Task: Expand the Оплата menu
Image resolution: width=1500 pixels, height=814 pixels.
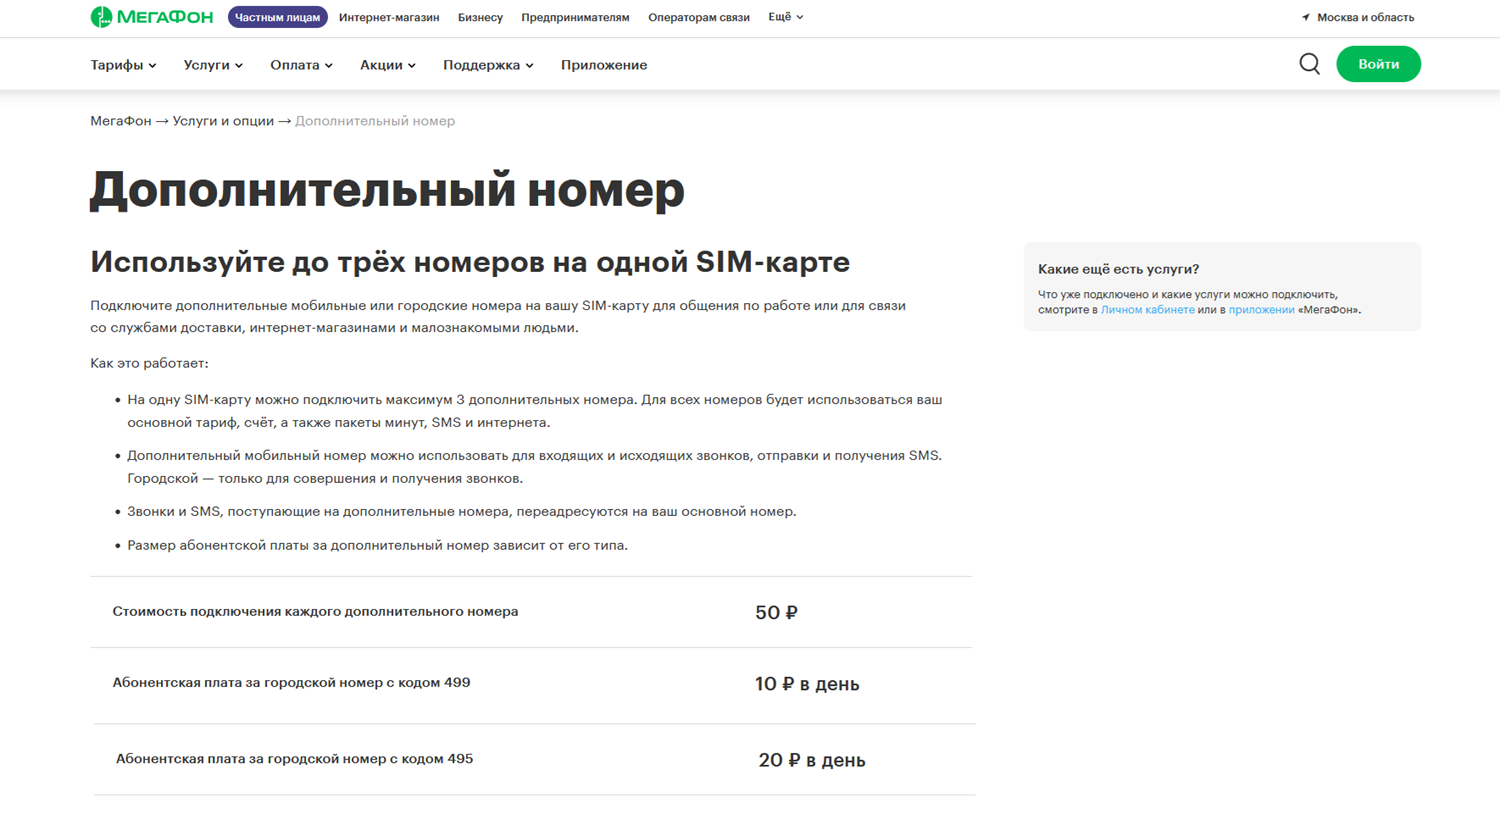Action: [x=301, y=65]
